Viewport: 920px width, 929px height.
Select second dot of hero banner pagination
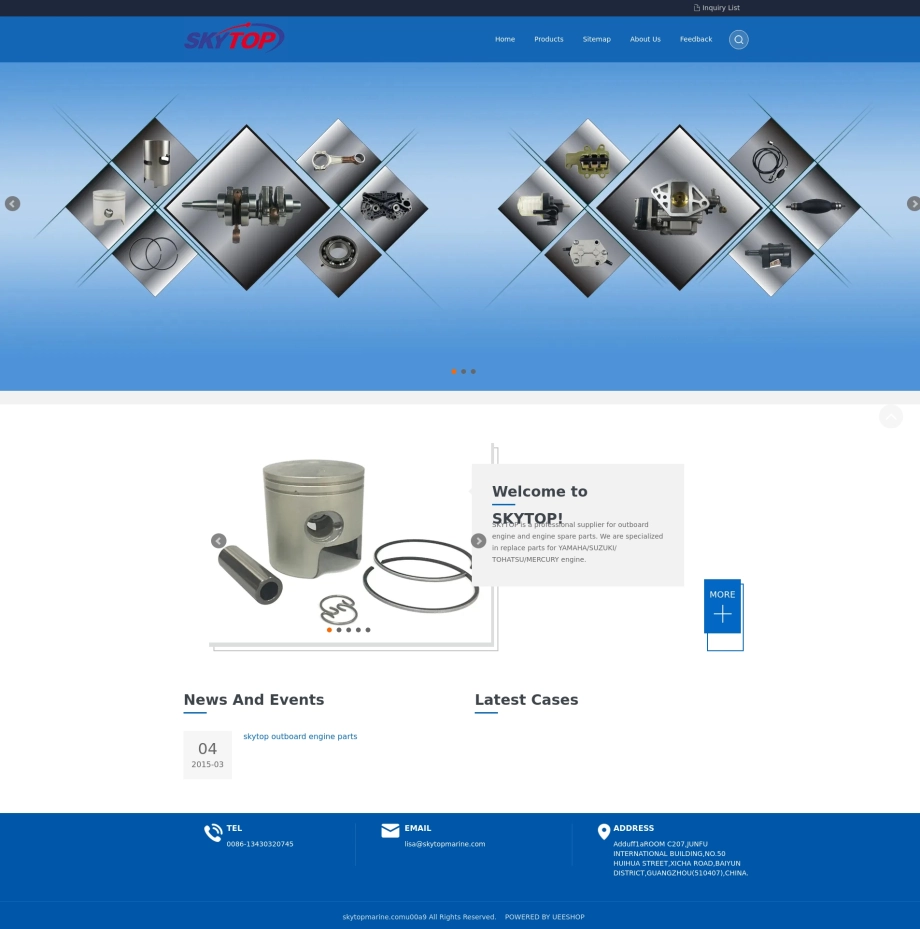(463, 371)
